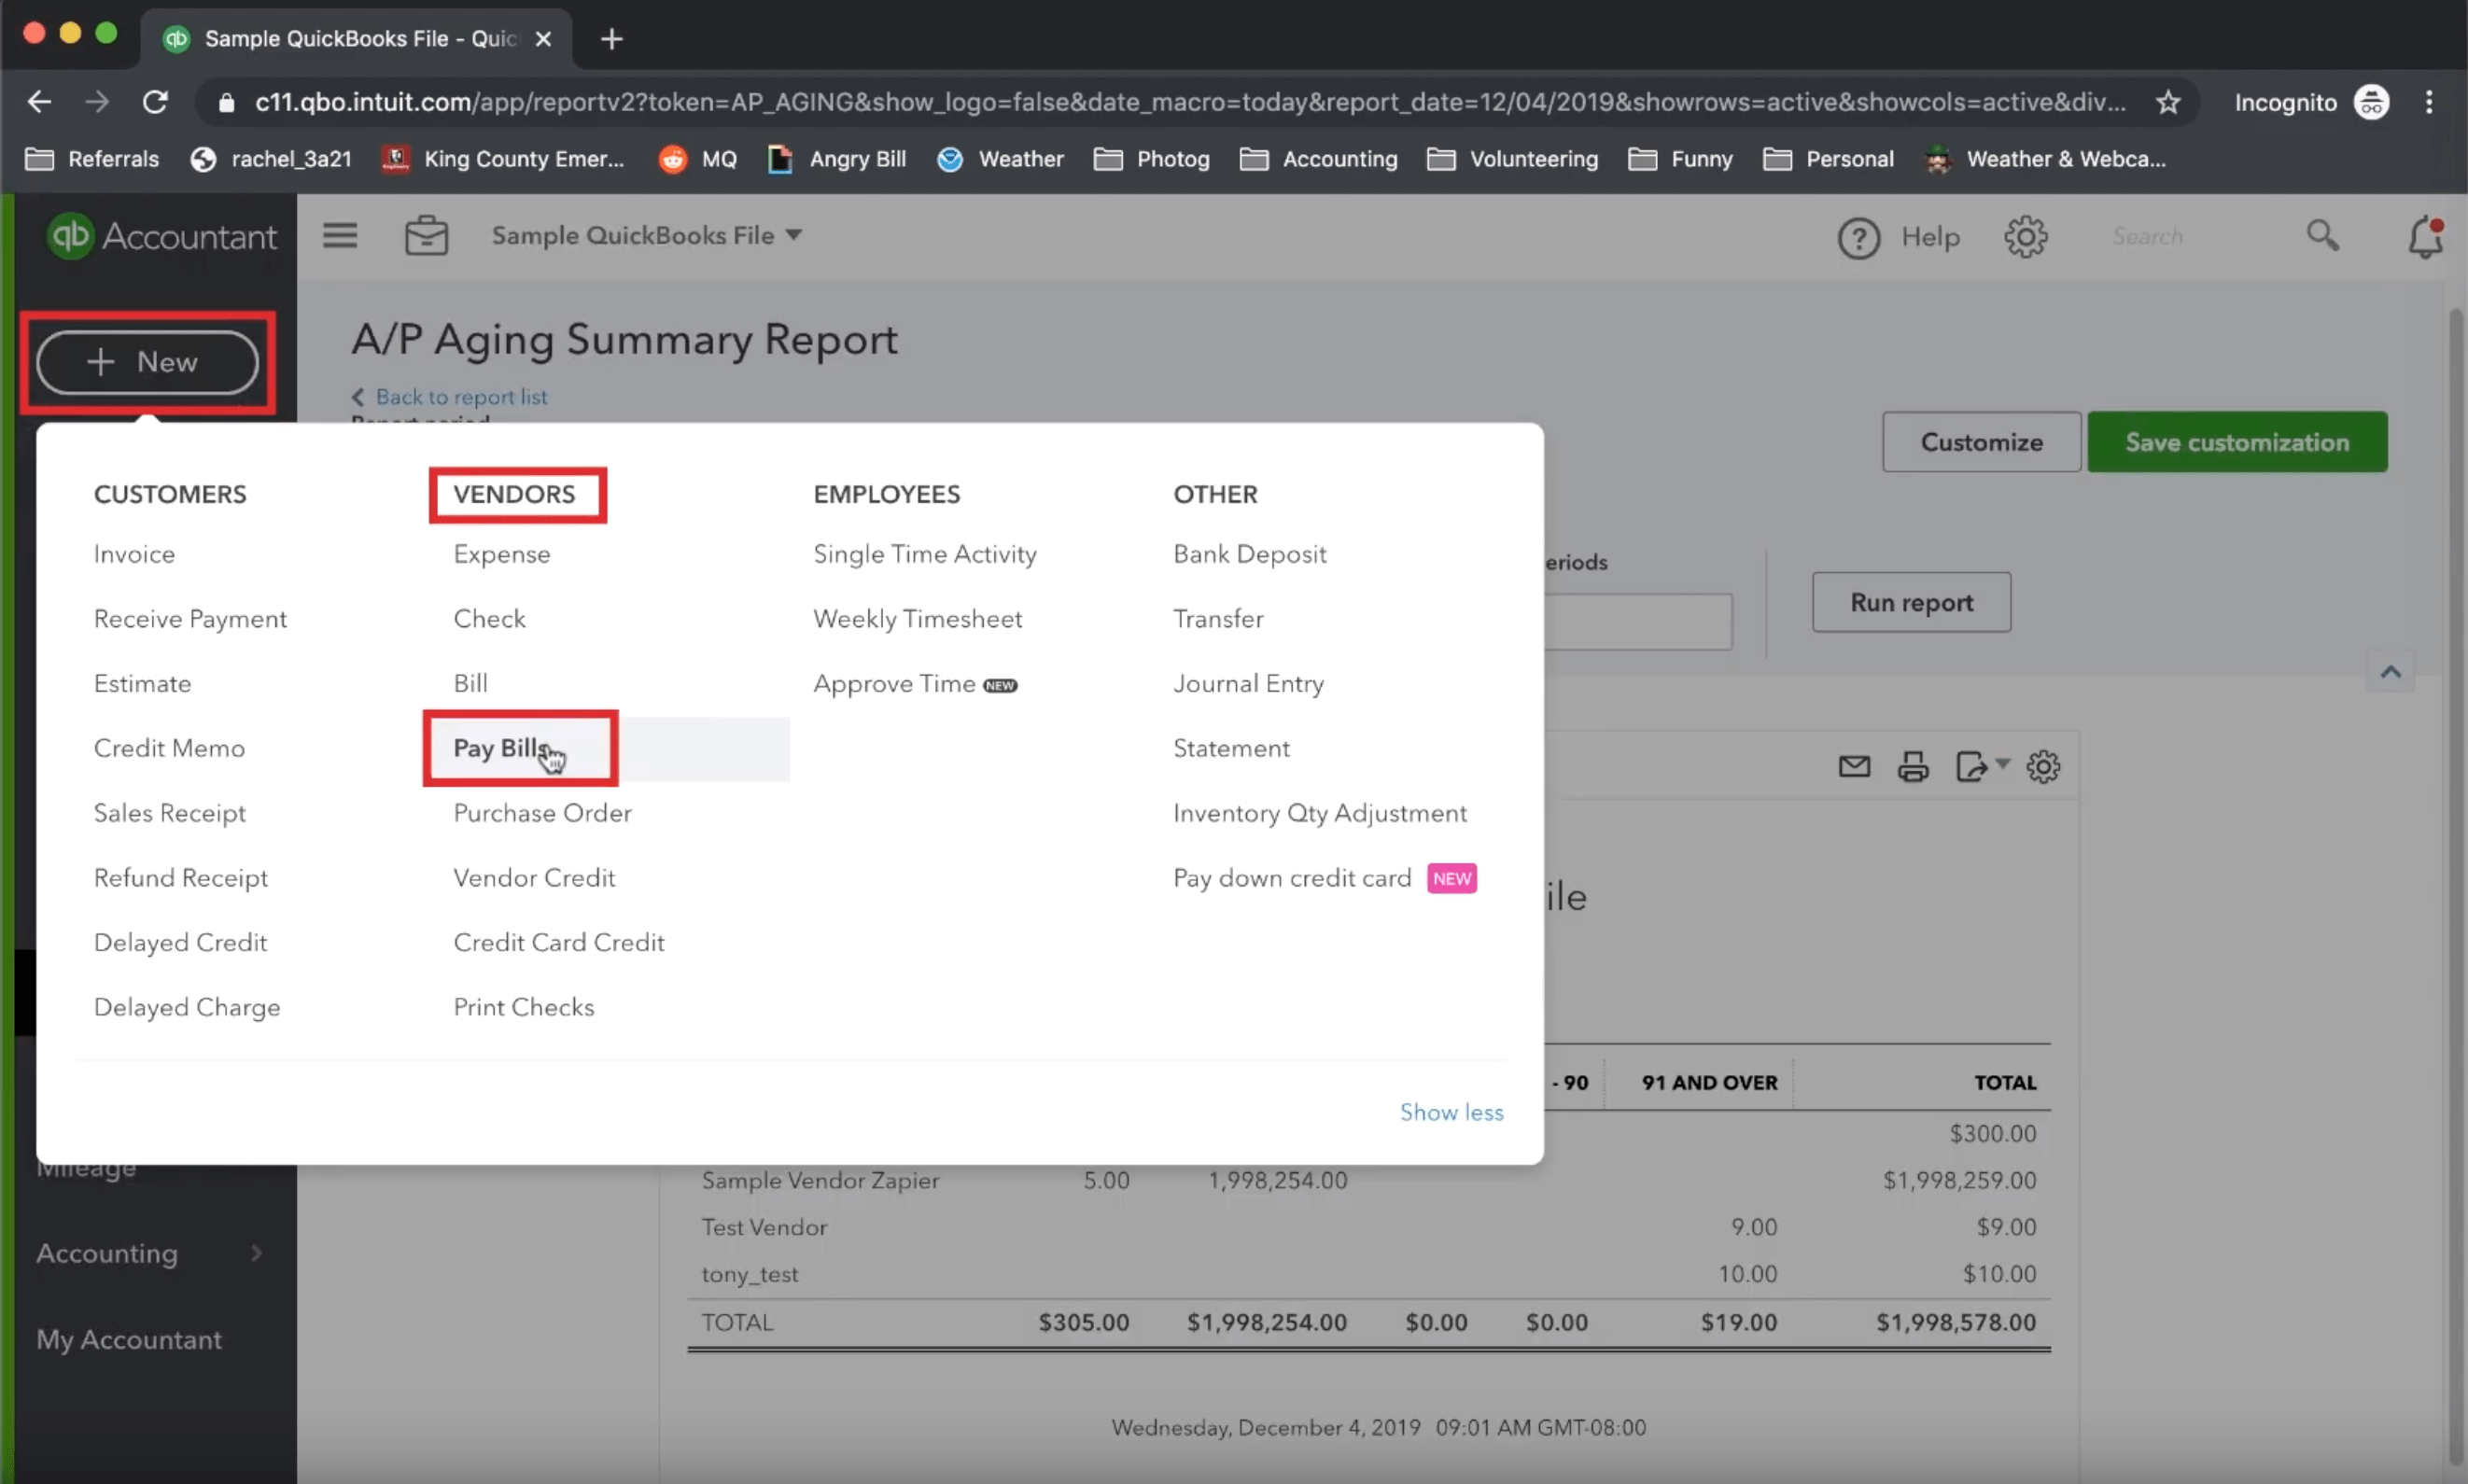Email the report using the envelope icon
Screen dimensions: 2468x1484
(1853, 766)
